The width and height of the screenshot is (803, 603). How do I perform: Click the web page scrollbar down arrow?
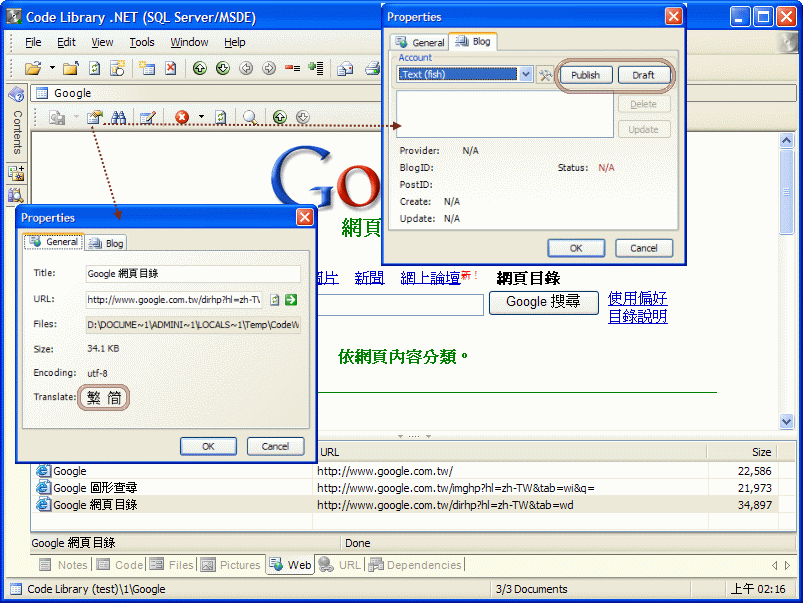click(787, 421)
